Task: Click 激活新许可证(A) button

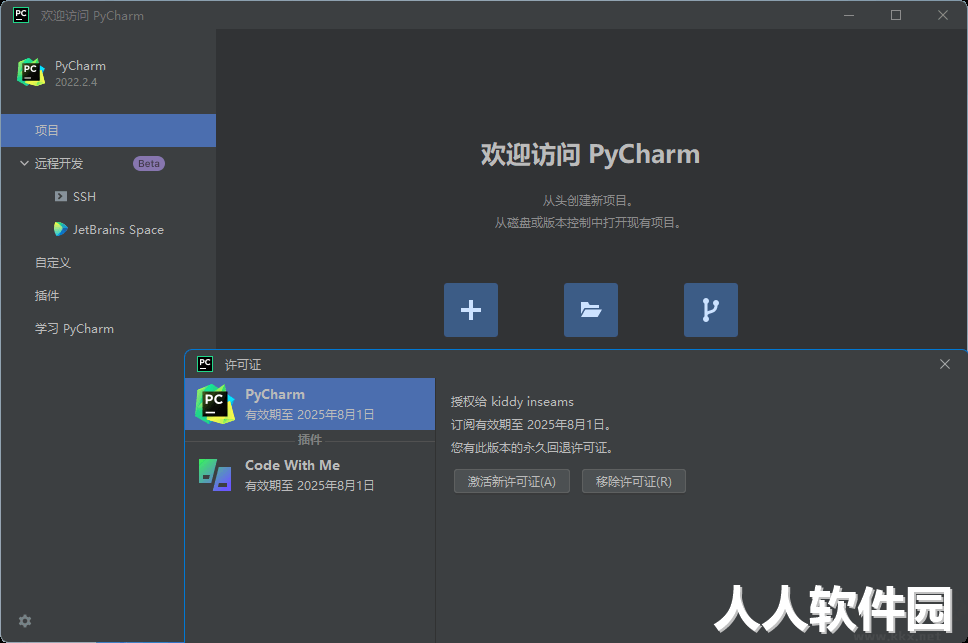Action: pos(512,481)
